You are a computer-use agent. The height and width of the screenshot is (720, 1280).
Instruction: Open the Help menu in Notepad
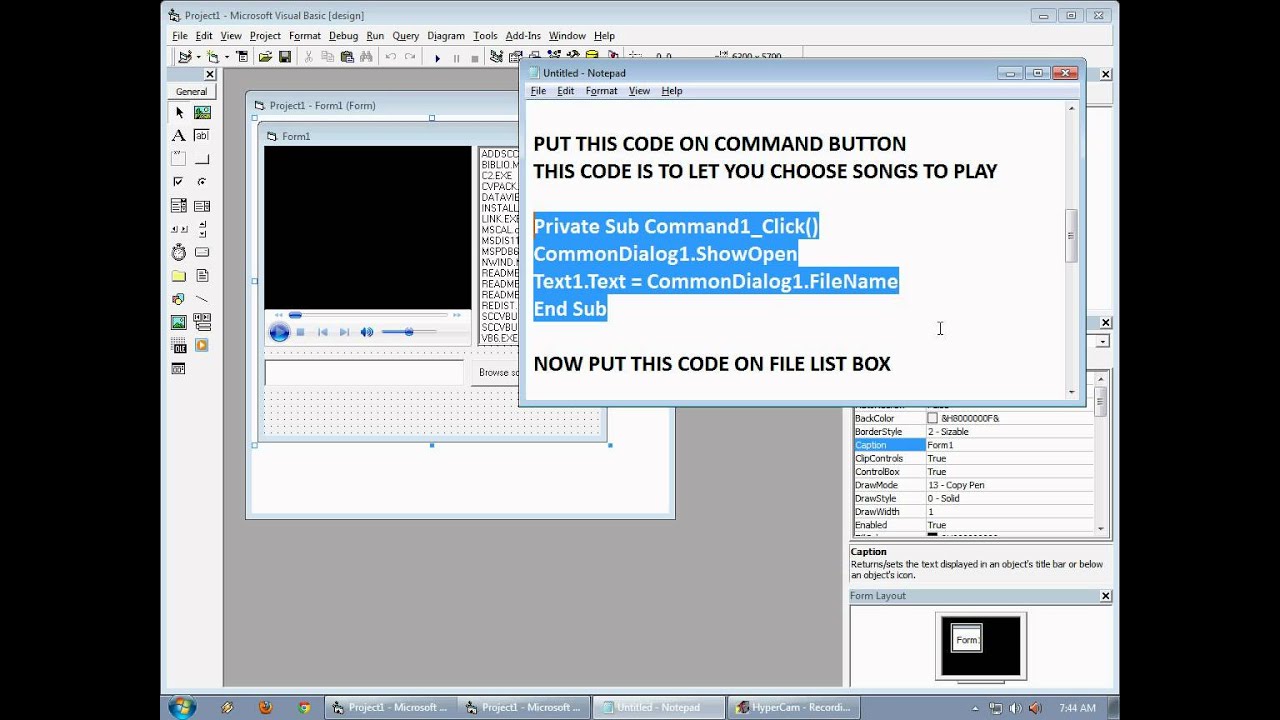tap(672, 90)
